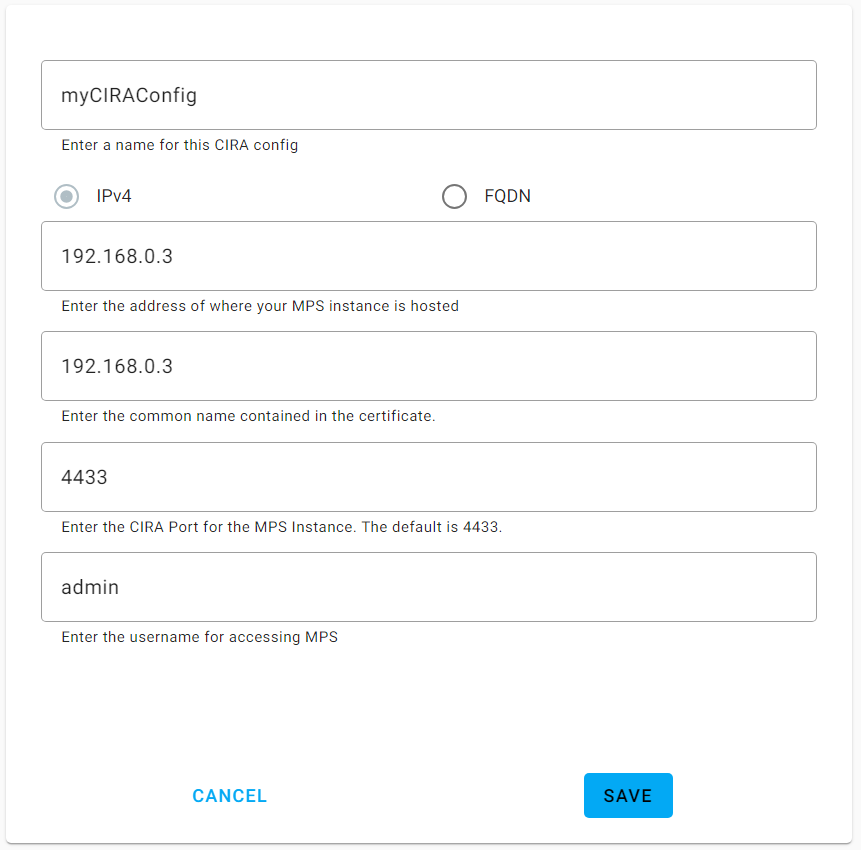Click the CIRA Port field showing 4433

(x=428, y=477)
